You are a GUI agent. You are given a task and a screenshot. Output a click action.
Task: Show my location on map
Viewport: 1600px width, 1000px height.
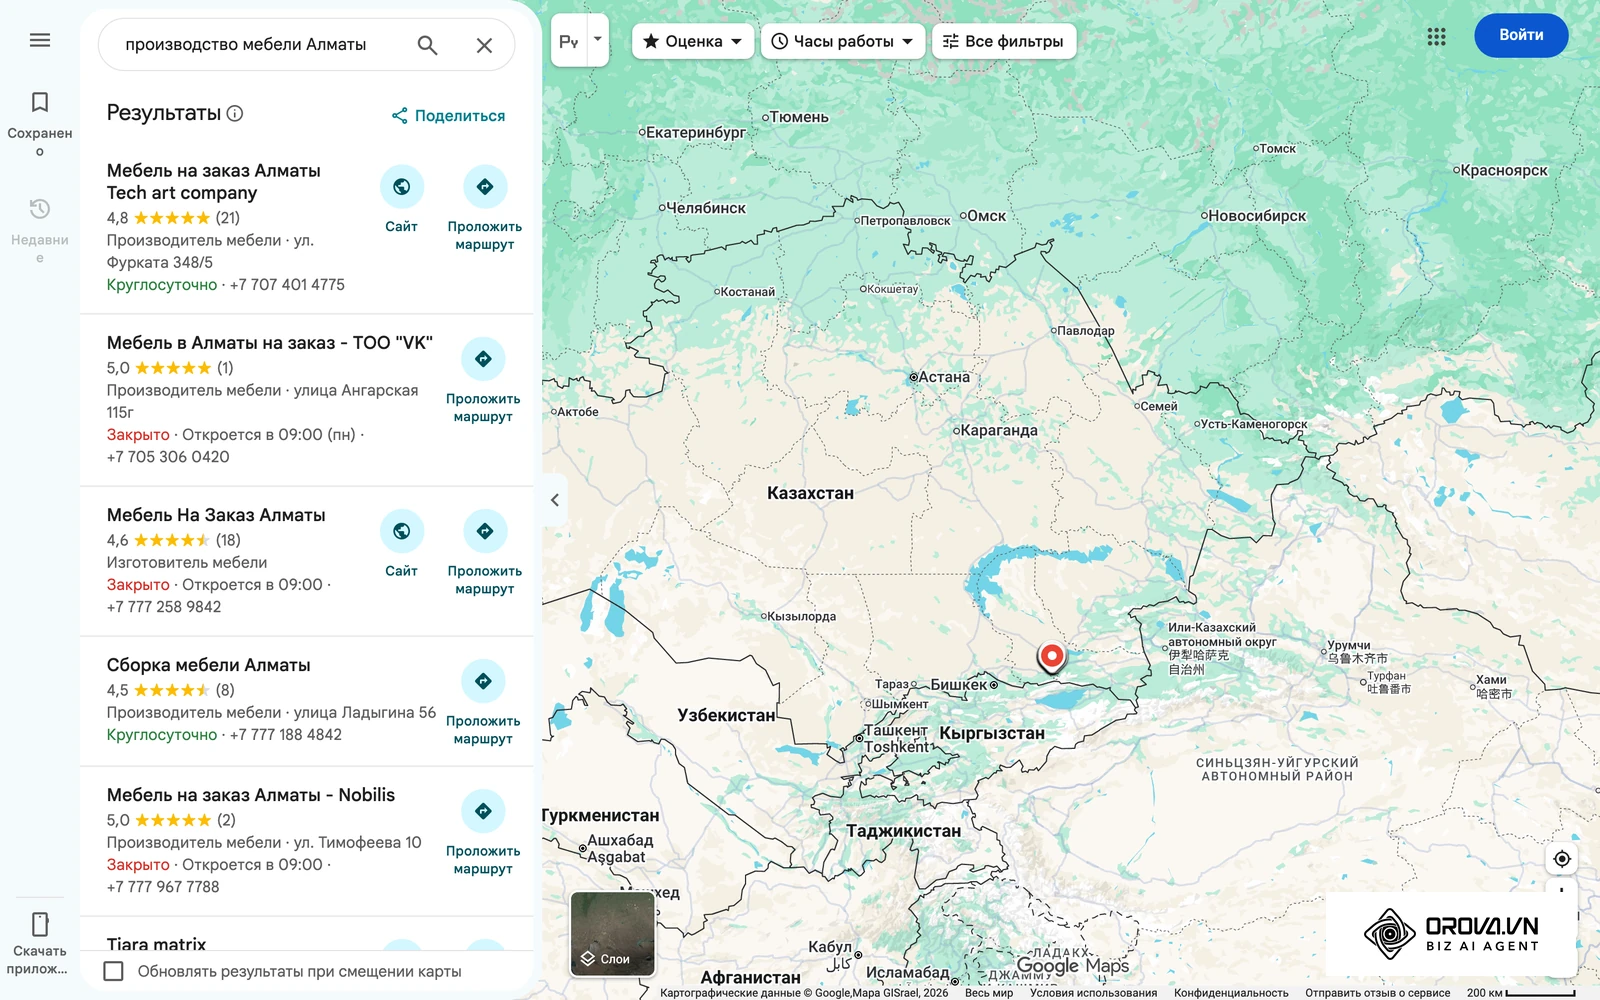click(x=1562, y=859)
